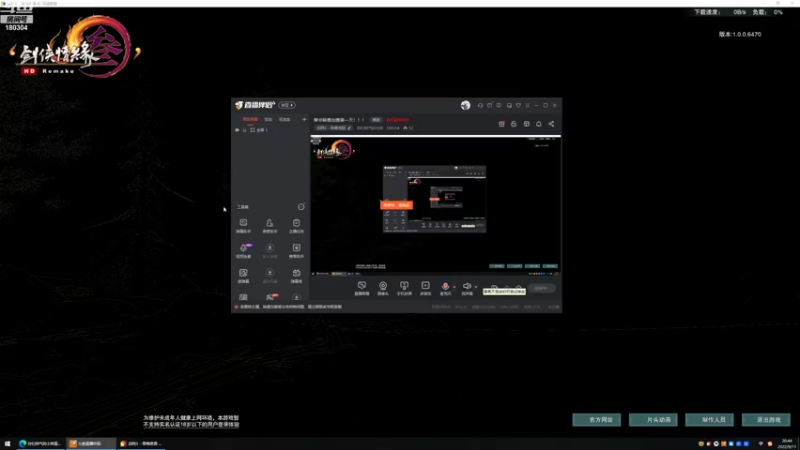
Task: Add screen capture source in toolbar
Action: pos(362,288)
